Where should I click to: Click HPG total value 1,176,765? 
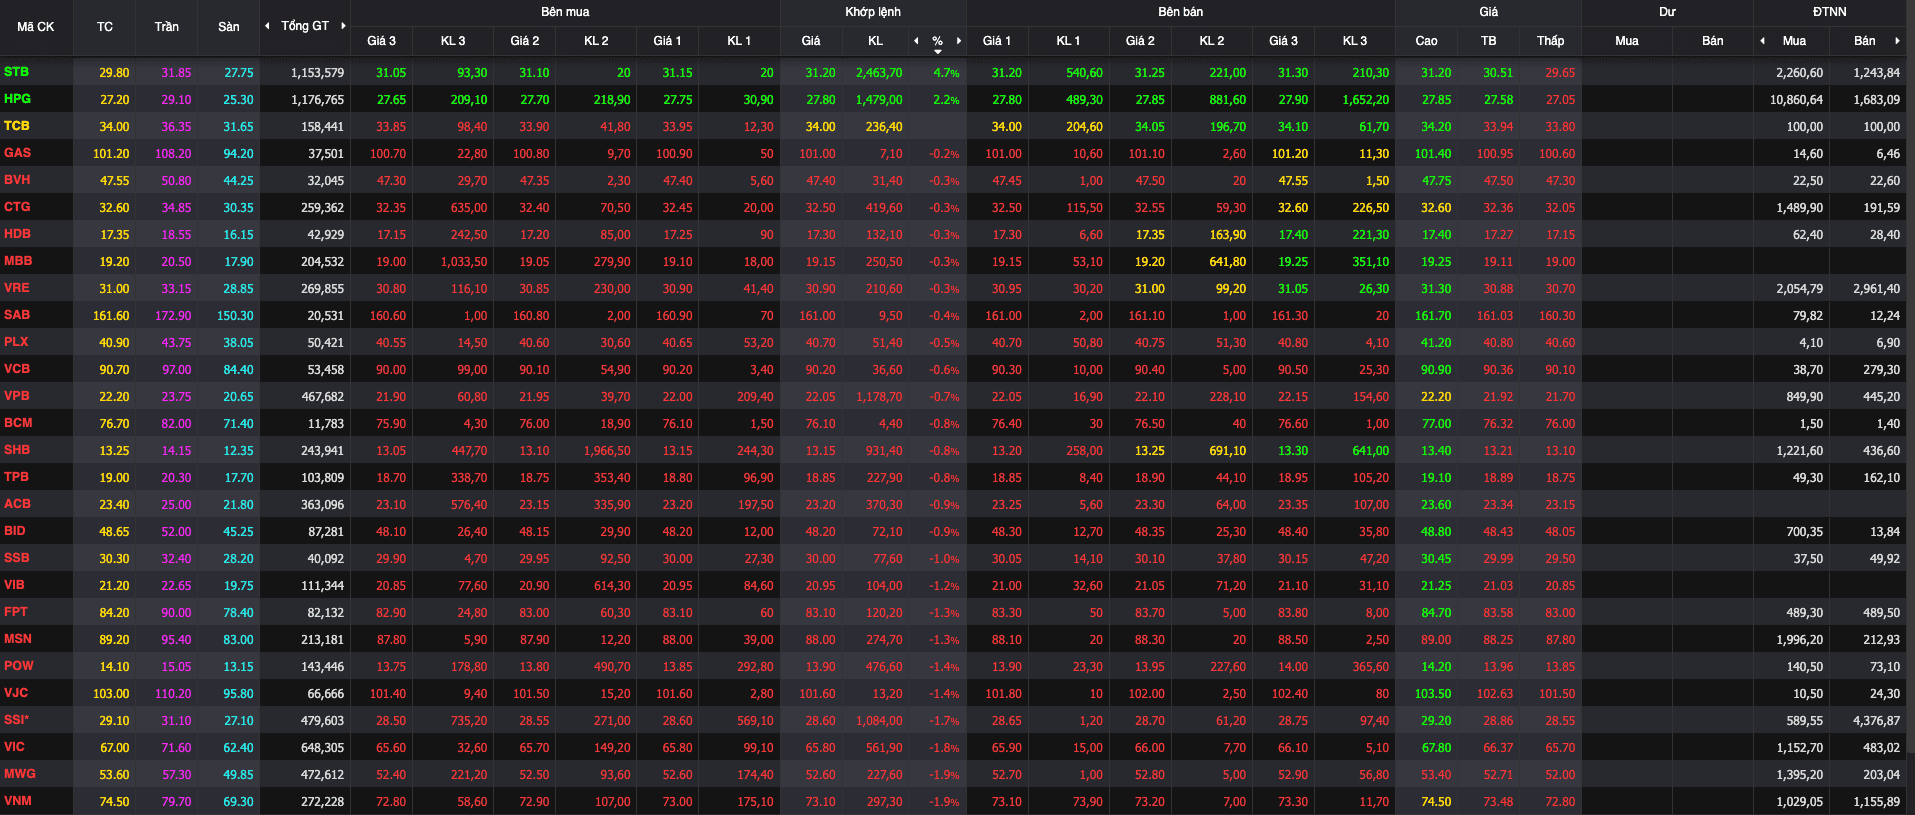pyautogui.click(x=317, y=100)
